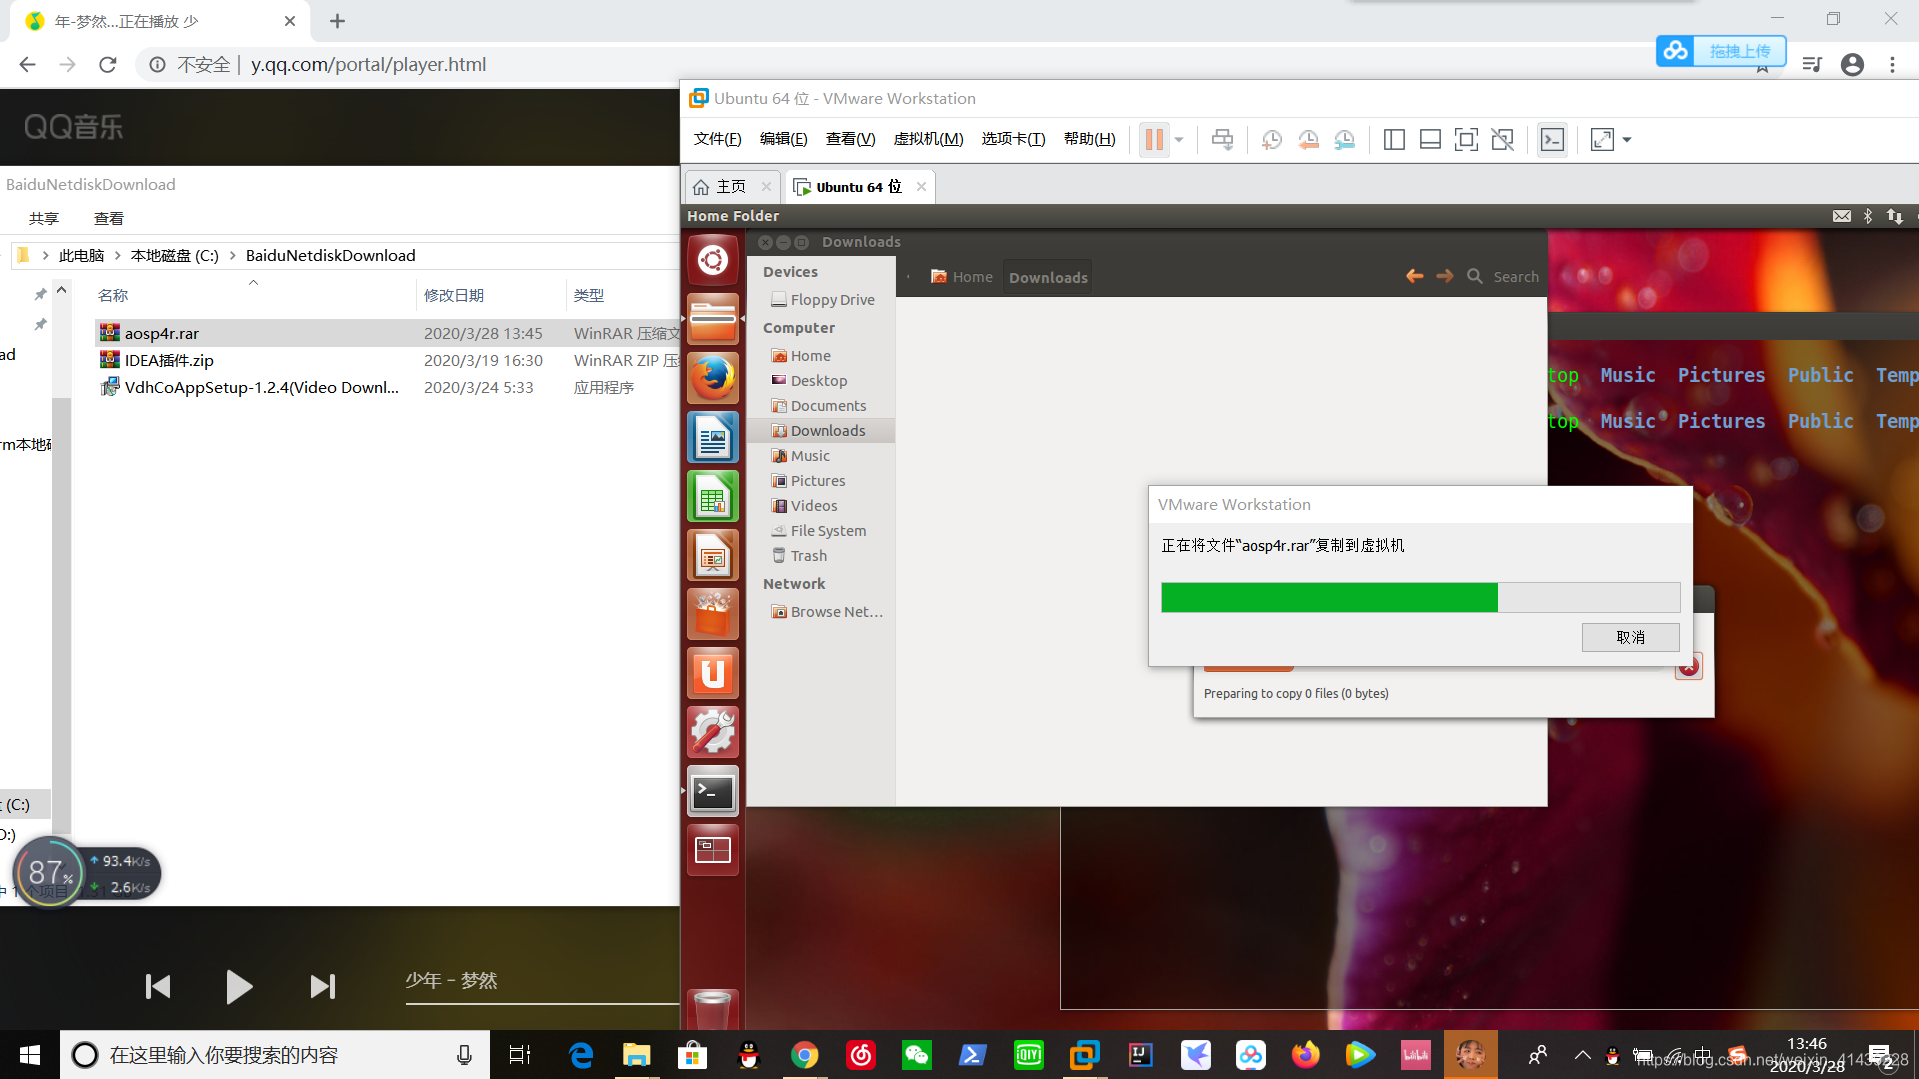The width and height of the screenshot is (1919, 1079).
Task: Open the 虚拟机(M) menu
Action: pos(928,139)
